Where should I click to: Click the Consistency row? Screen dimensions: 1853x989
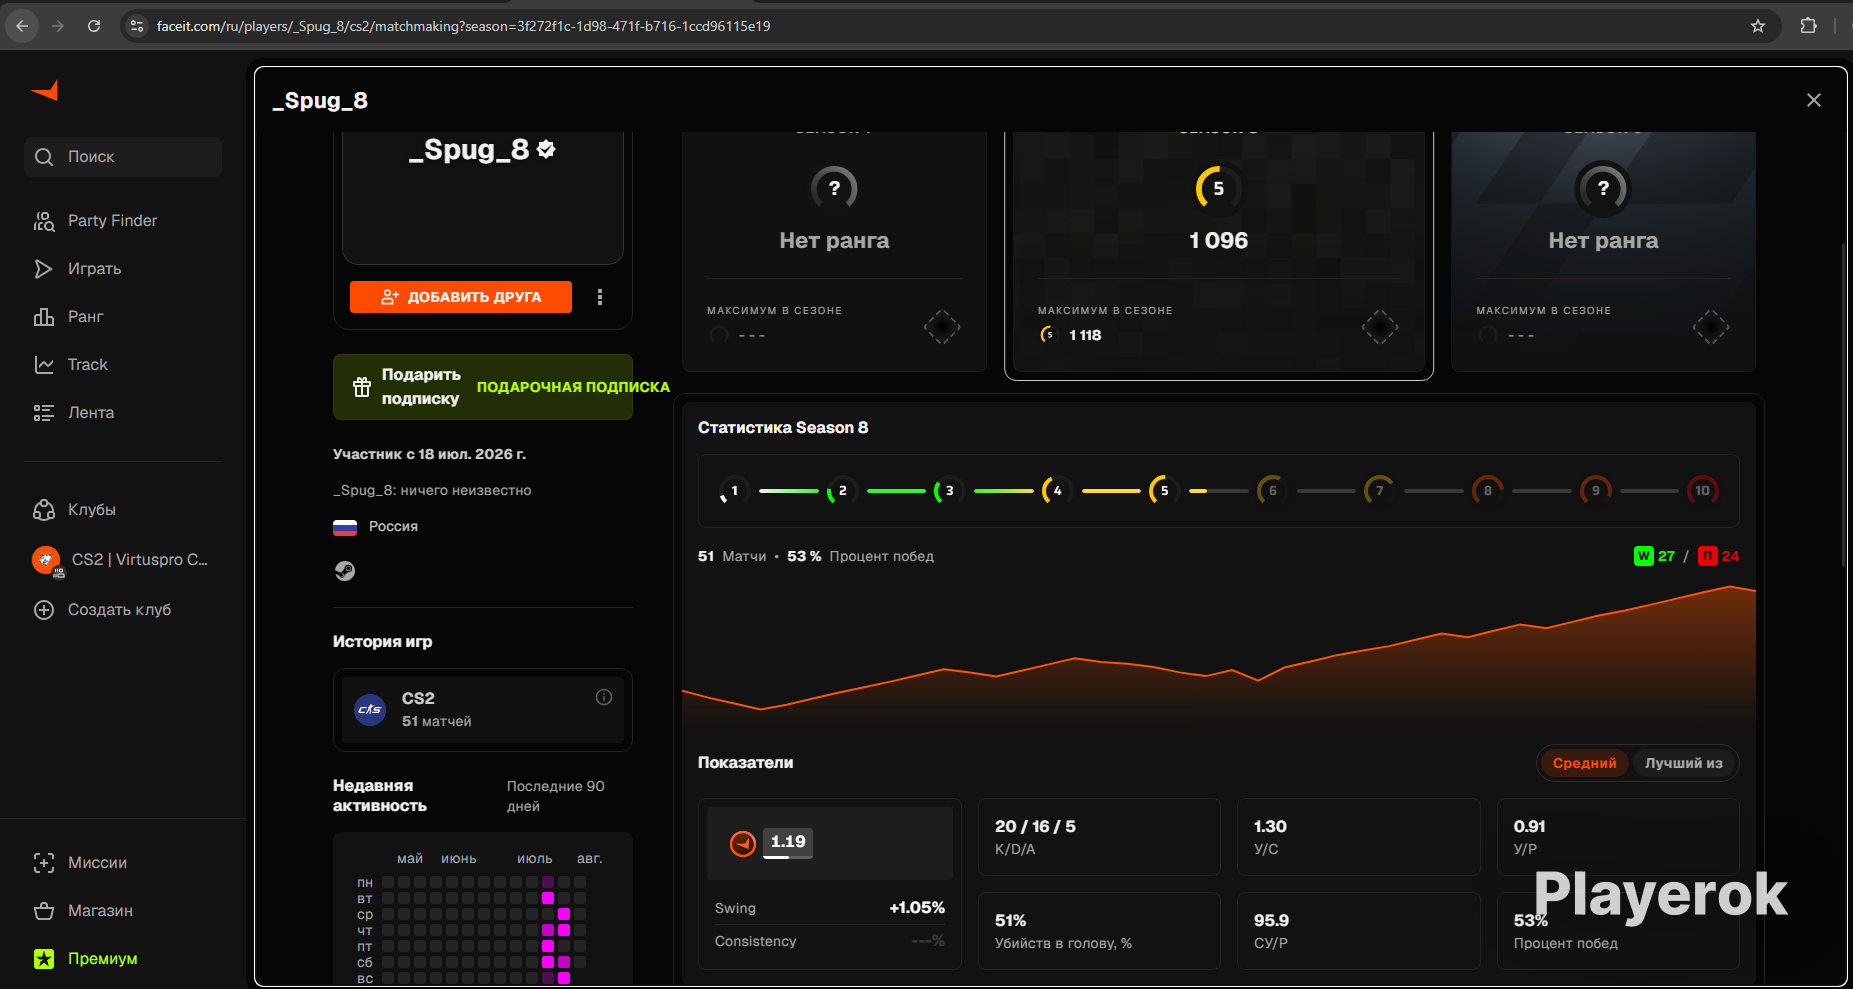[x=830, y=941]
